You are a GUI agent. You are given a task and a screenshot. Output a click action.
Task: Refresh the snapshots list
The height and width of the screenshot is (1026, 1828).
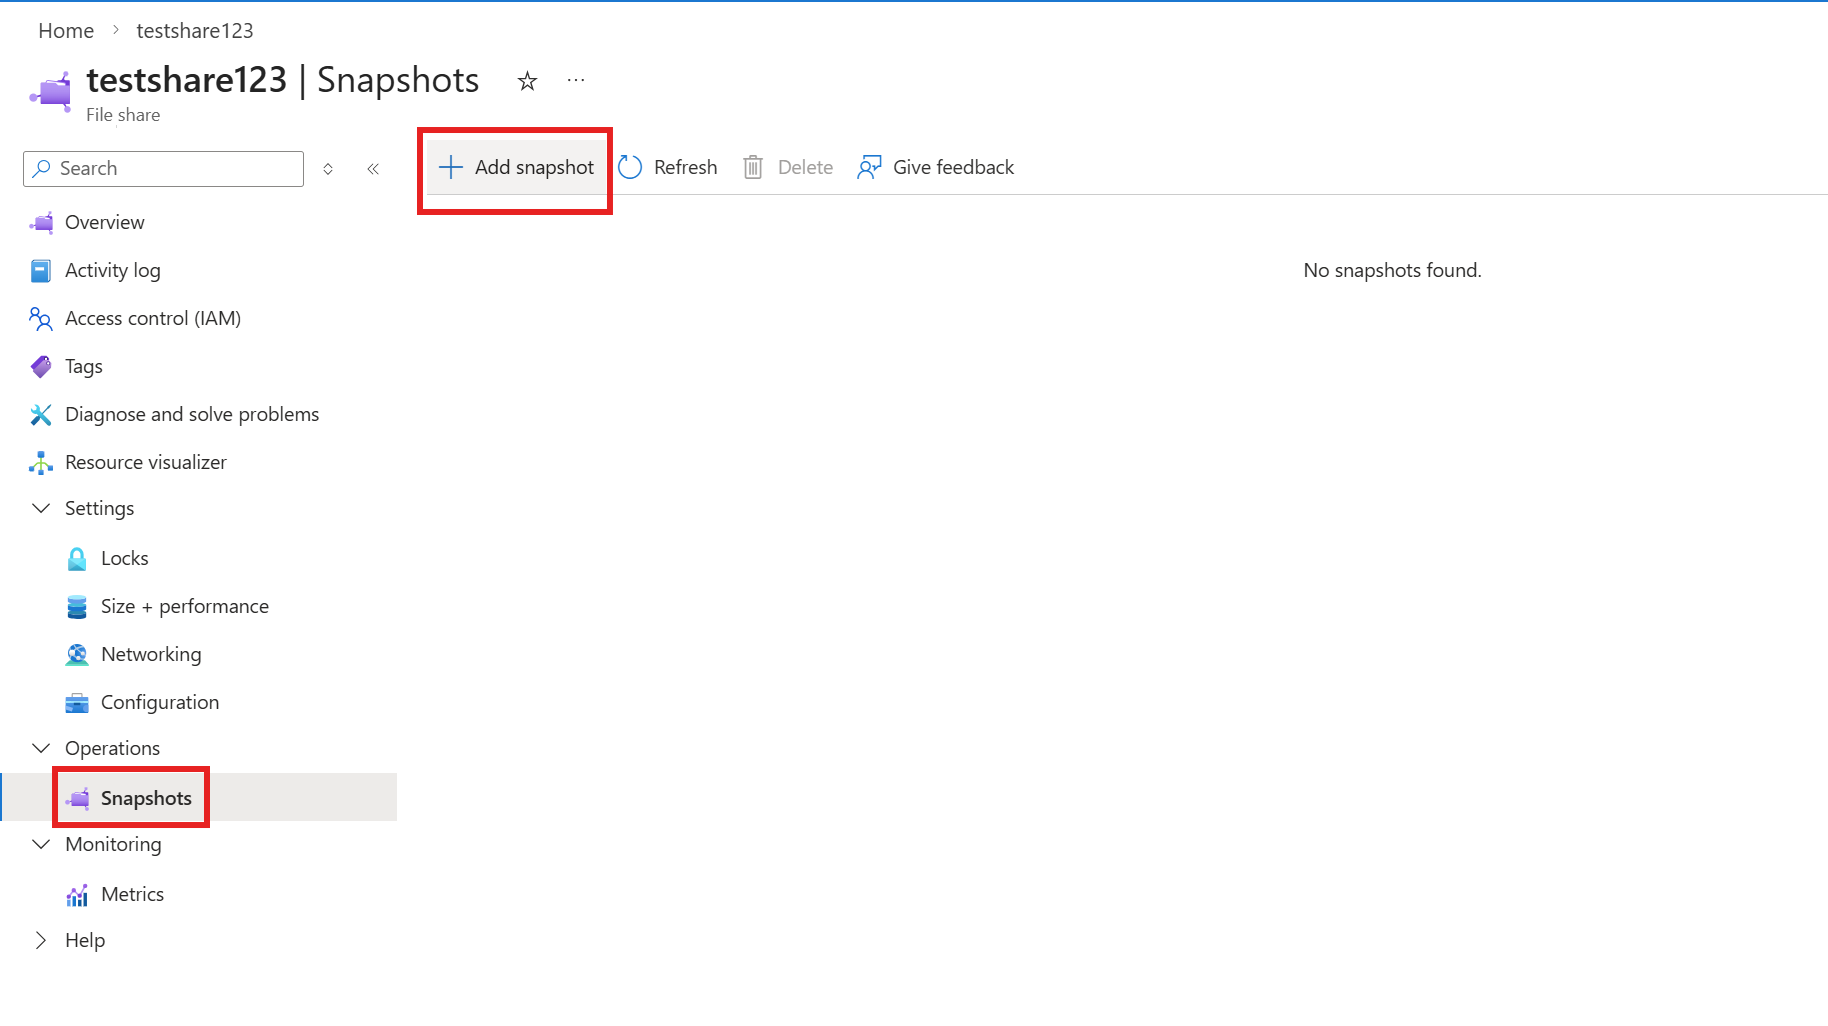668,167
